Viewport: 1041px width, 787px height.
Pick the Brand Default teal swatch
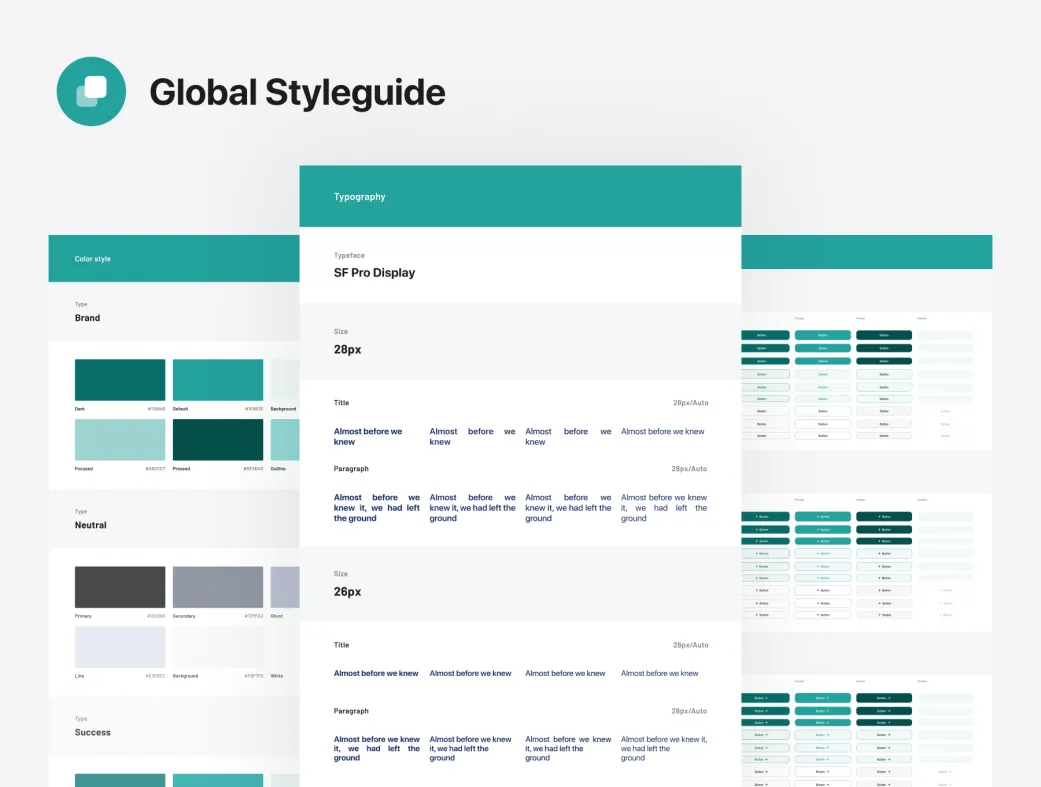point(218,380)
